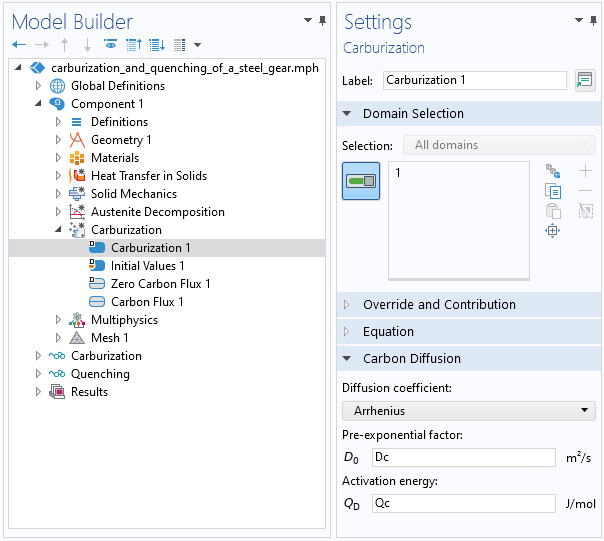Click the Zoom to Selection icon
This screenshot has height=541, width=604.
coord(553,231)
